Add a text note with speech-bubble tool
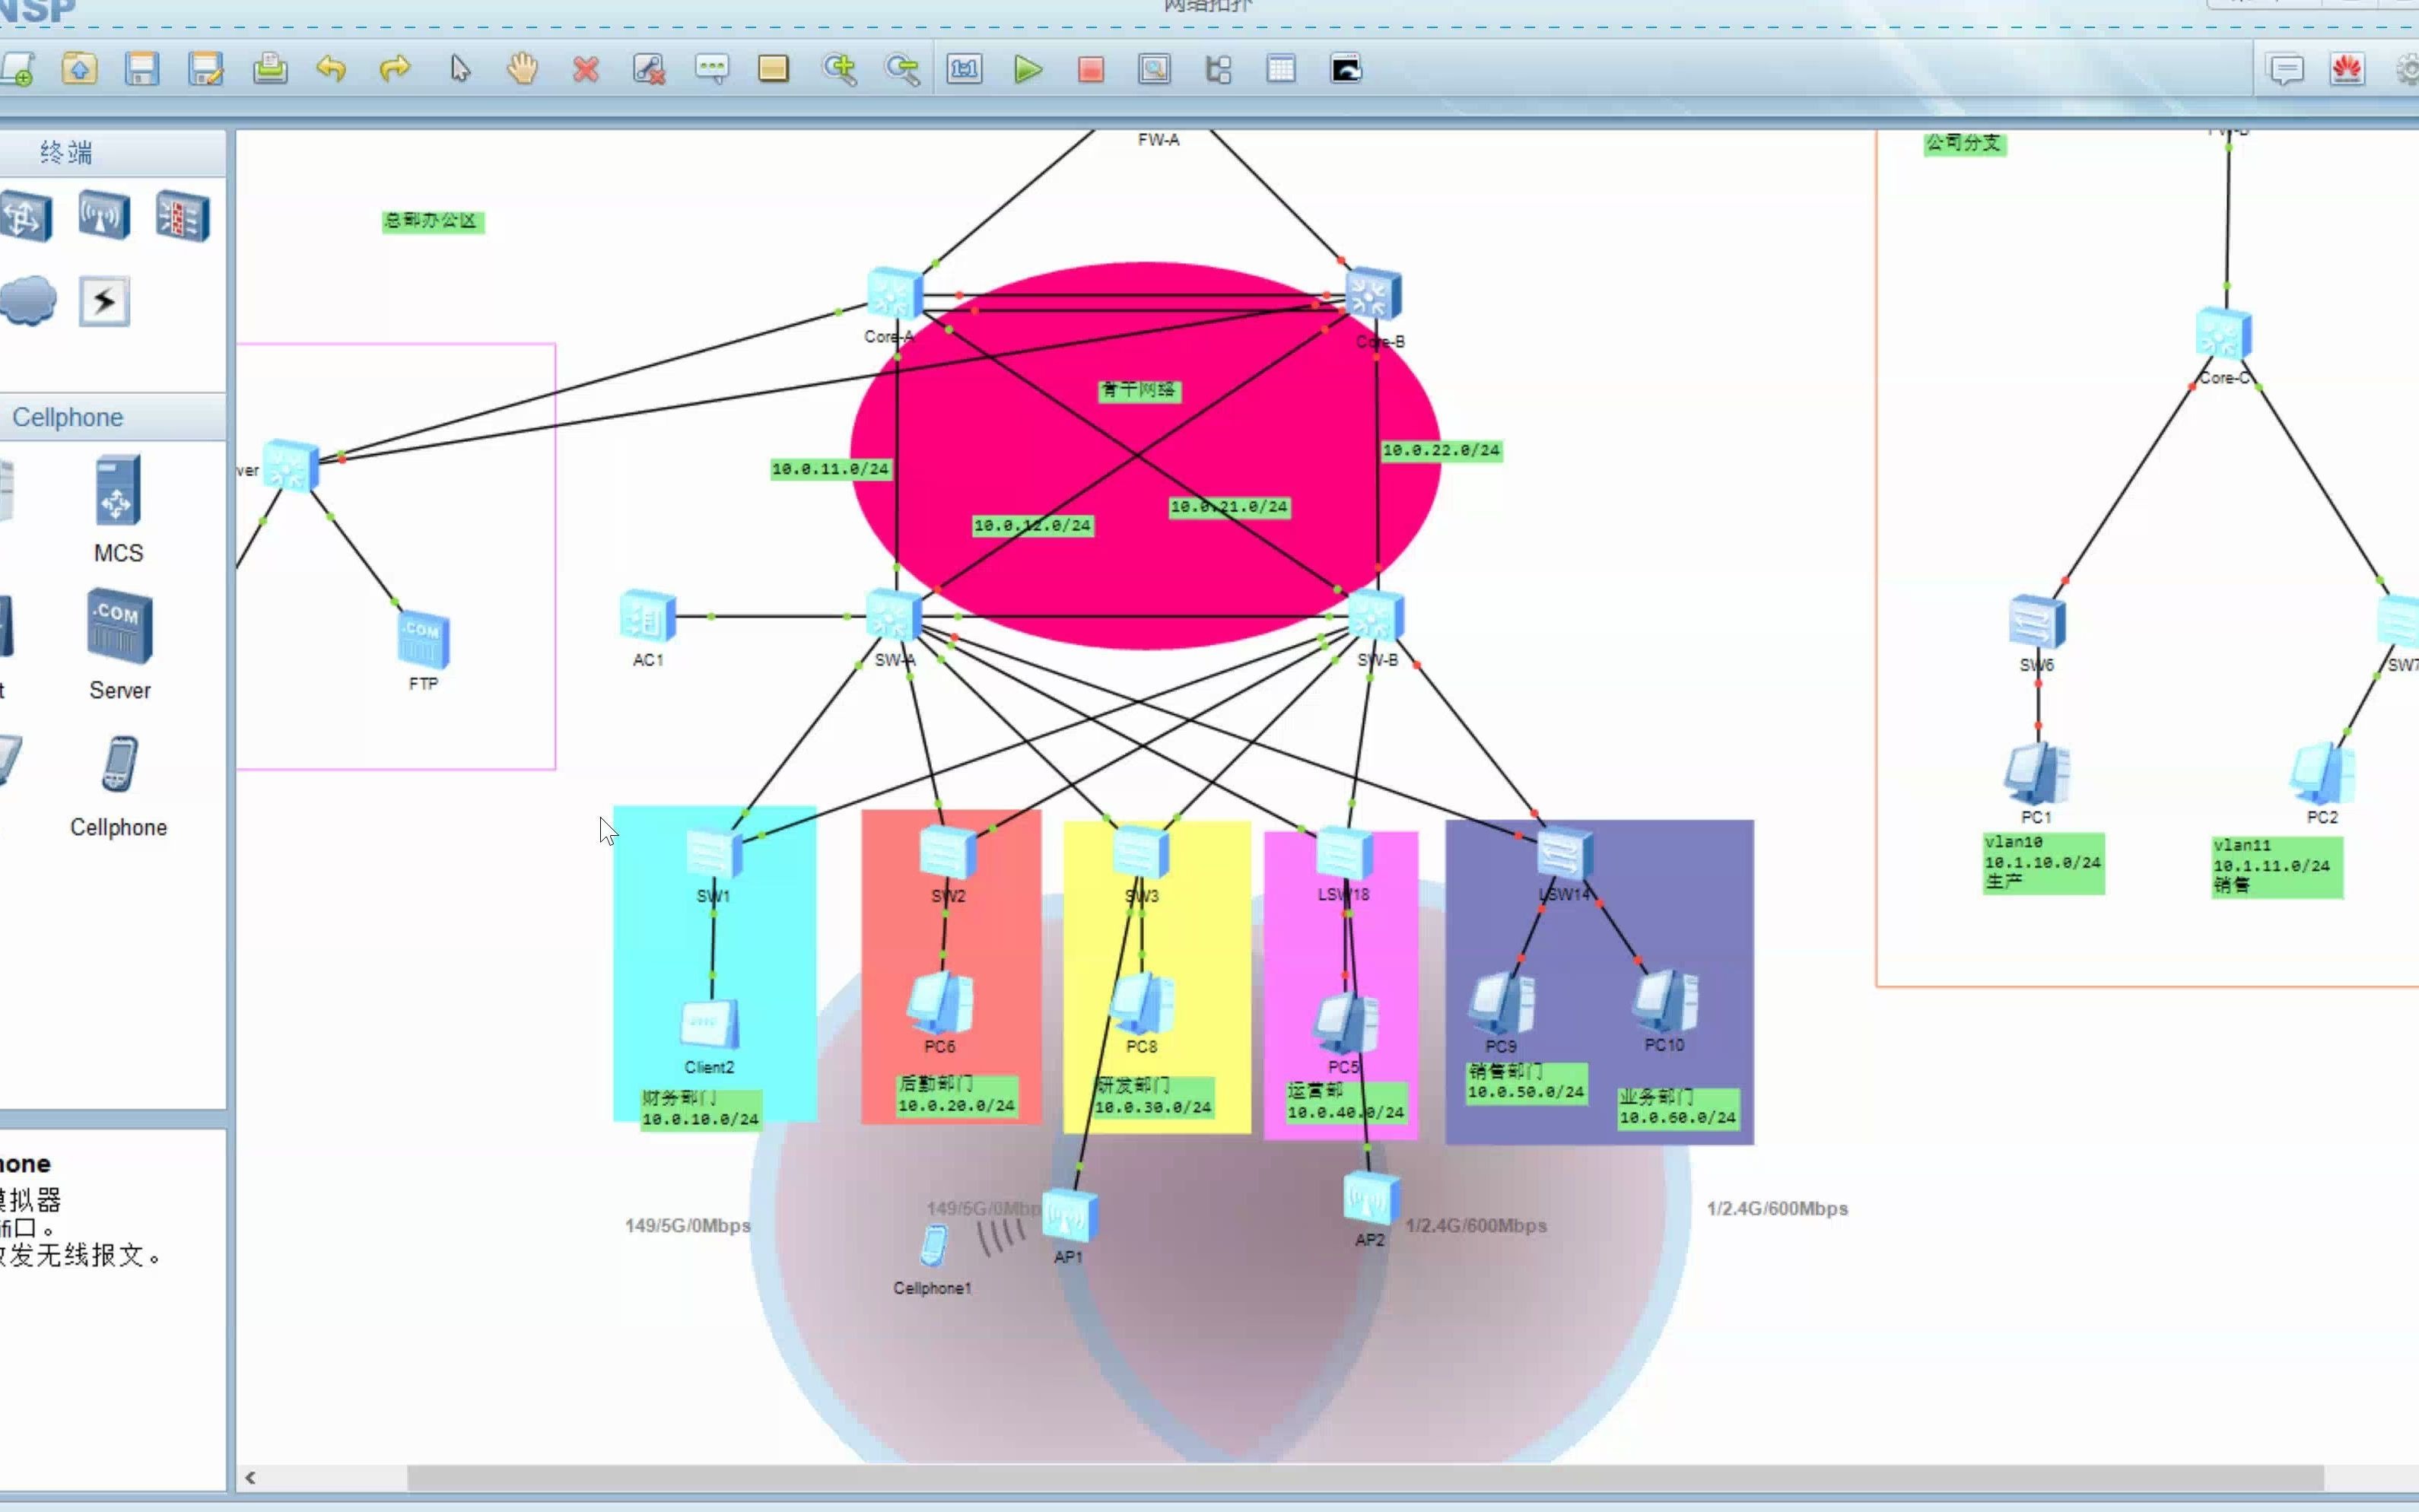The image size is (2419, 1512). tap(712, 69)
